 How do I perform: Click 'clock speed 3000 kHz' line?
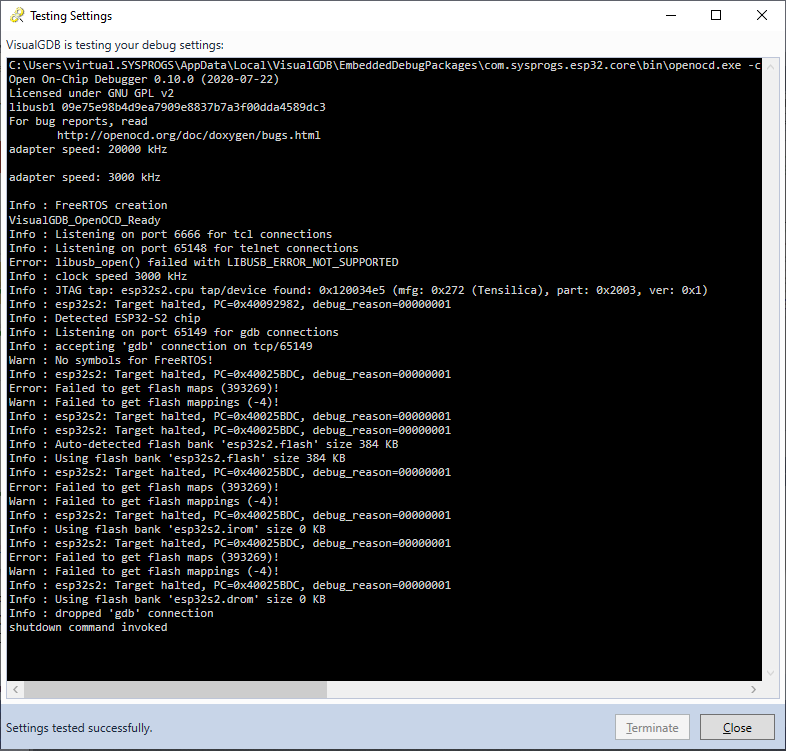coord(98,276)
